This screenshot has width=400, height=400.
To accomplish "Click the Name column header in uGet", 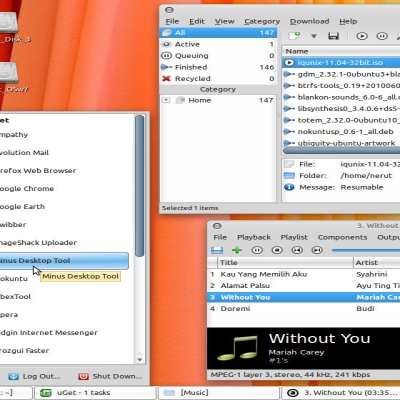I will click(341, 51).
